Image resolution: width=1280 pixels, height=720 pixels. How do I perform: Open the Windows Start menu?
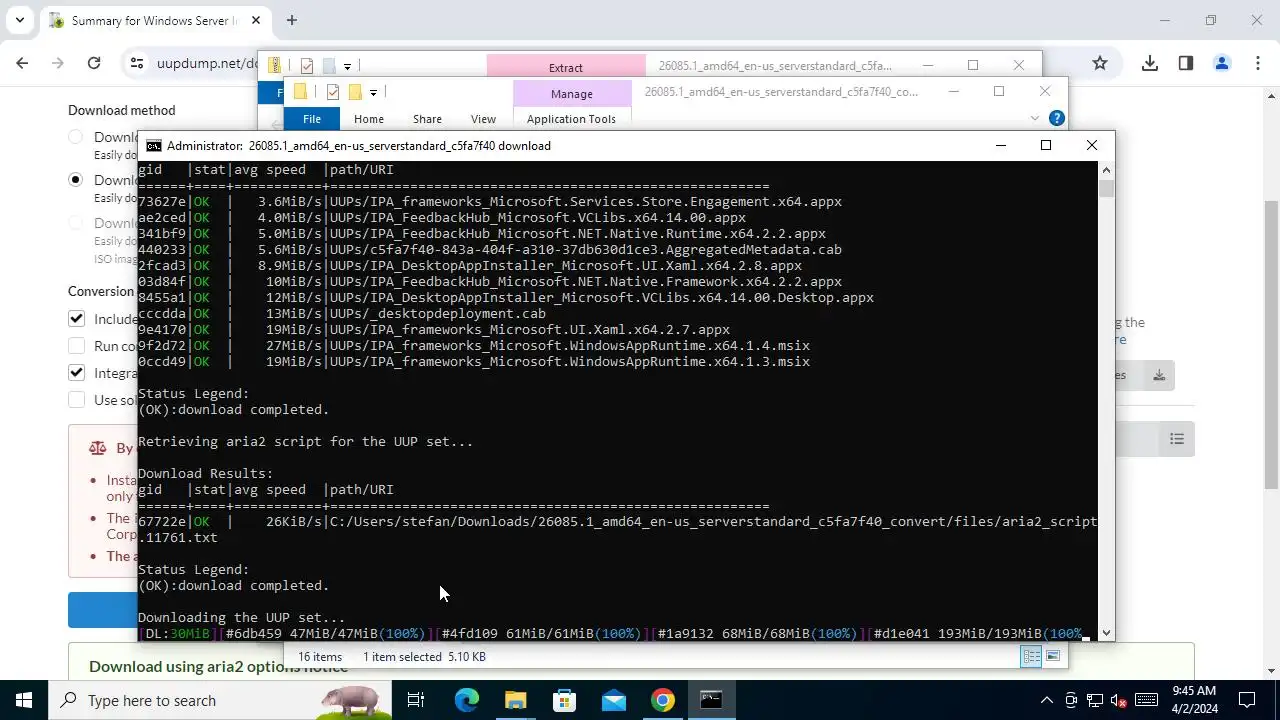(x=24, y=700)
